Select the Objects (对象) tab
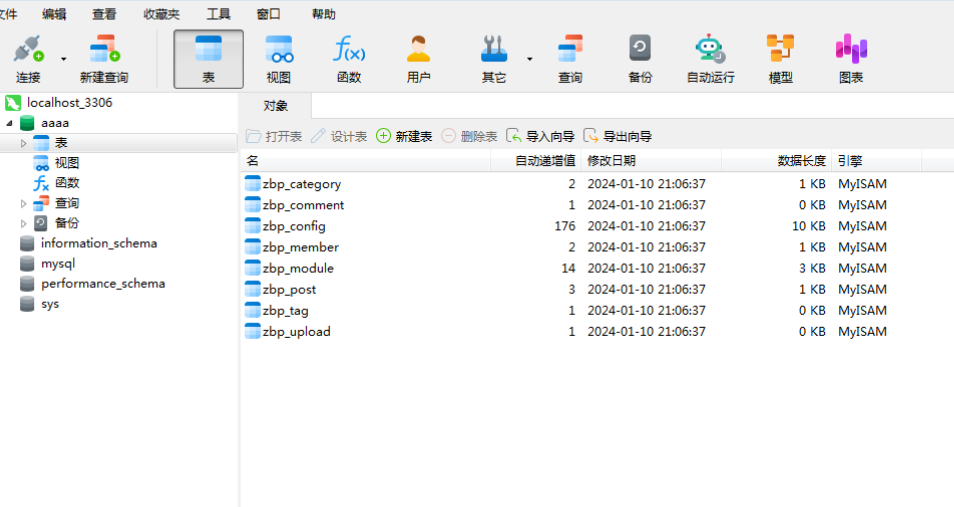The height and width of the screenshot is (507, 954). pos(276,106)
